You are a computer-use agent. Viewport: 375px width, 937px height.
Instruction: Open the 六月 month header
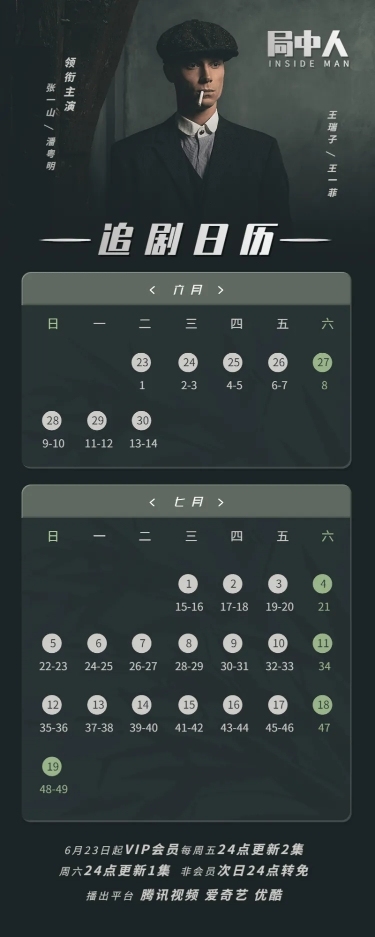click(186, 290)
